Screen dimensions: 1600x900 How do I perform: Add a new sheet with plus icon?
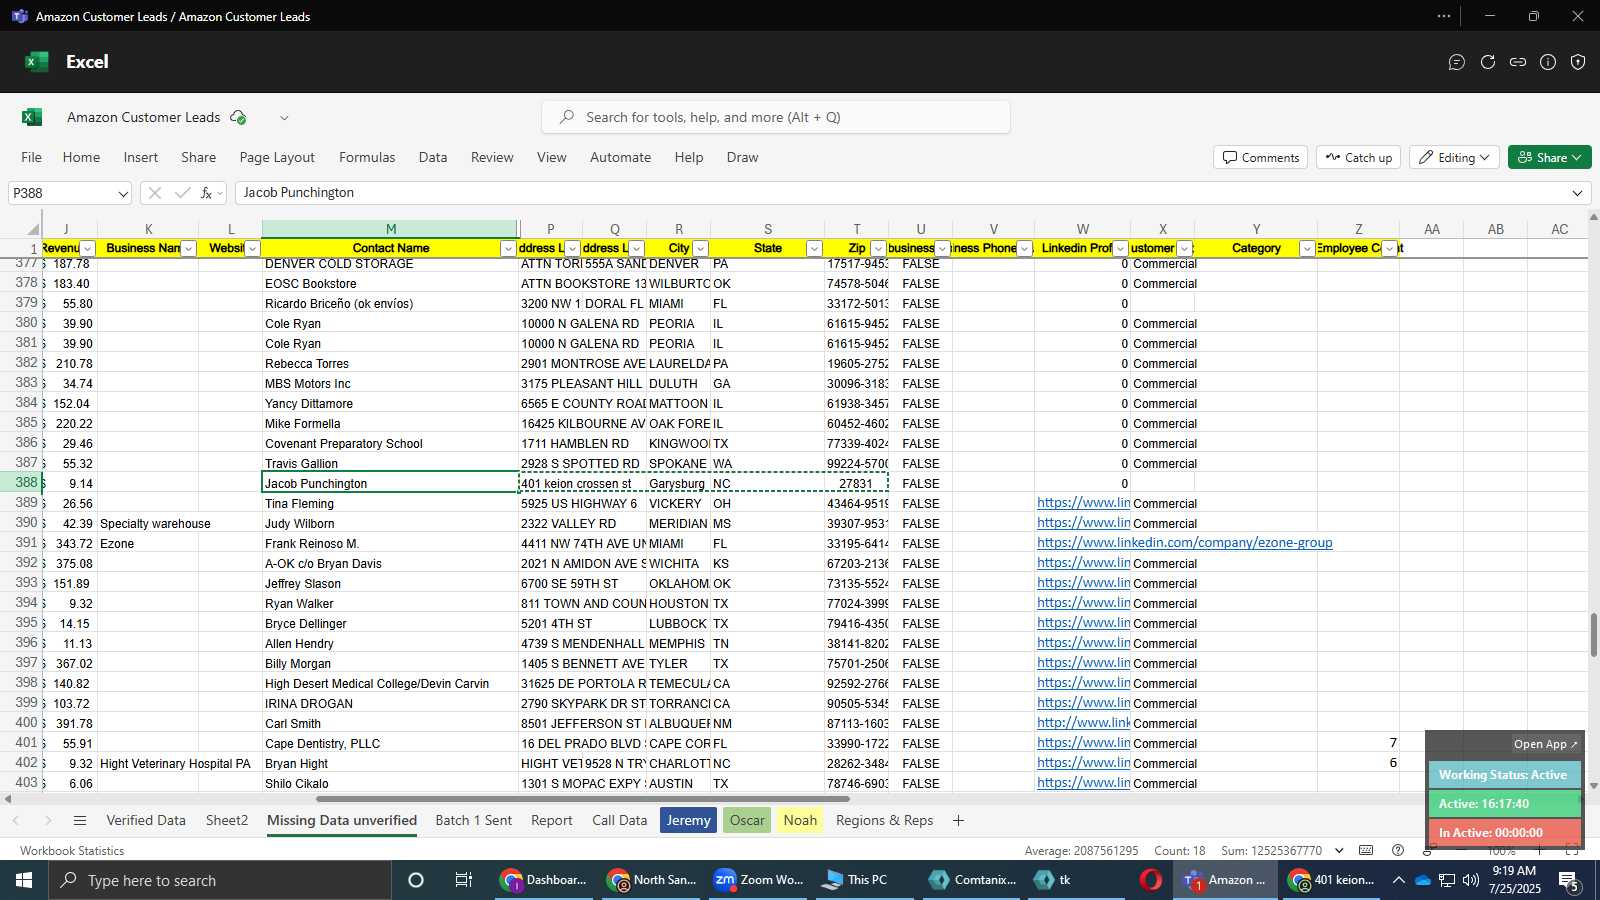click(958, 820)
